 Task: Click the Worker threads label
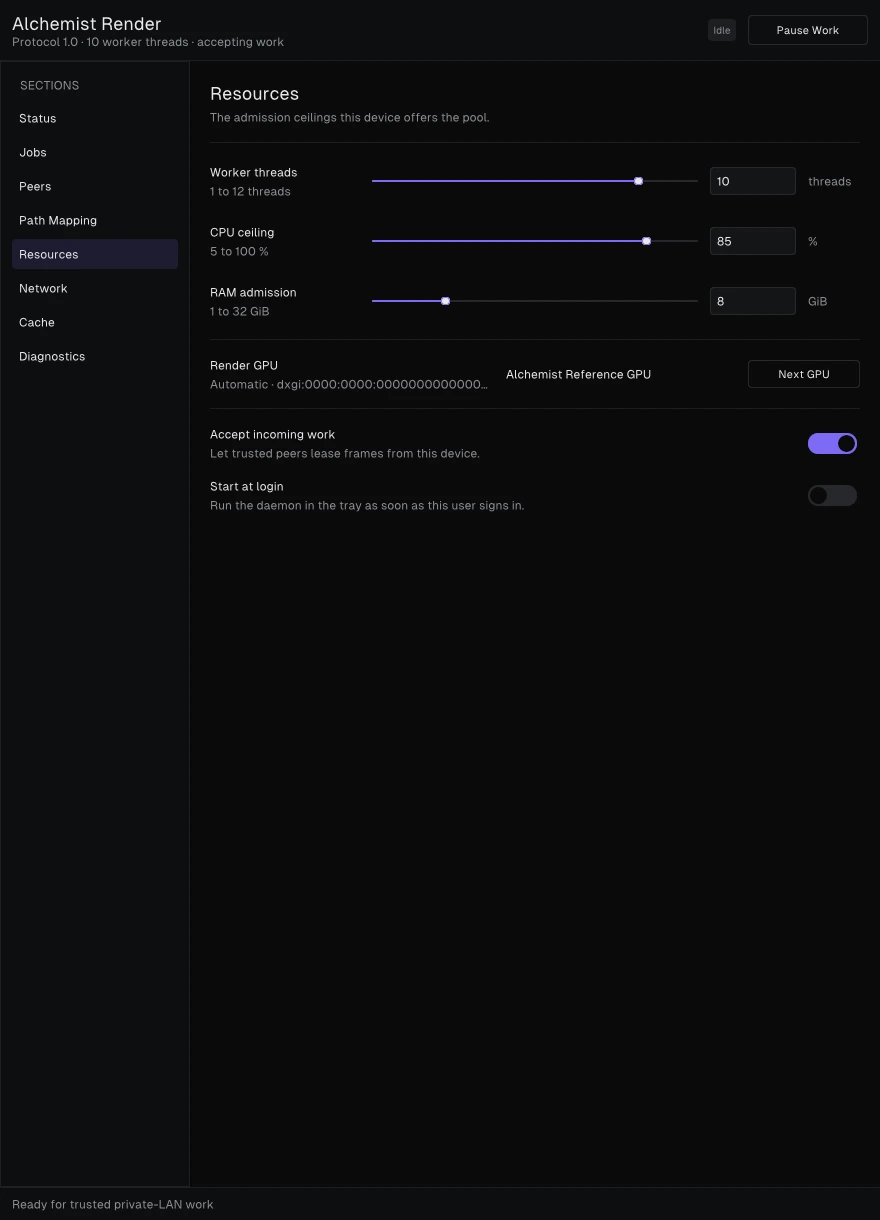click(x=254, y=172)
